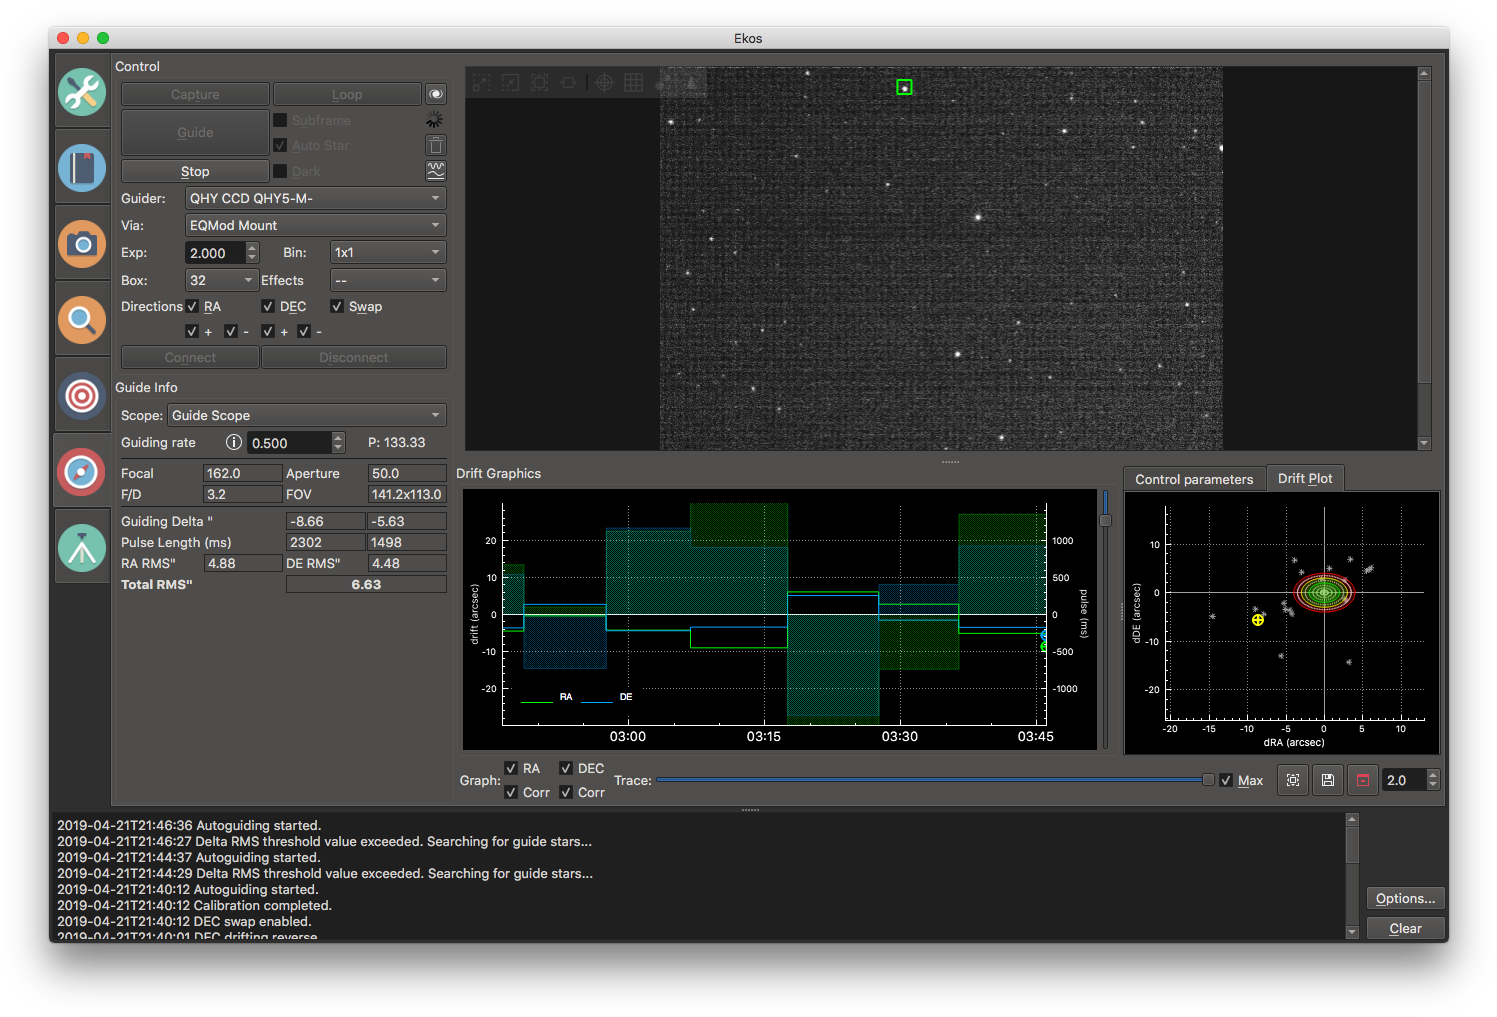Switch to the Scheduler module icon
The height and width of the screenshot is (1017, 1497).
[x=82, y=168]
